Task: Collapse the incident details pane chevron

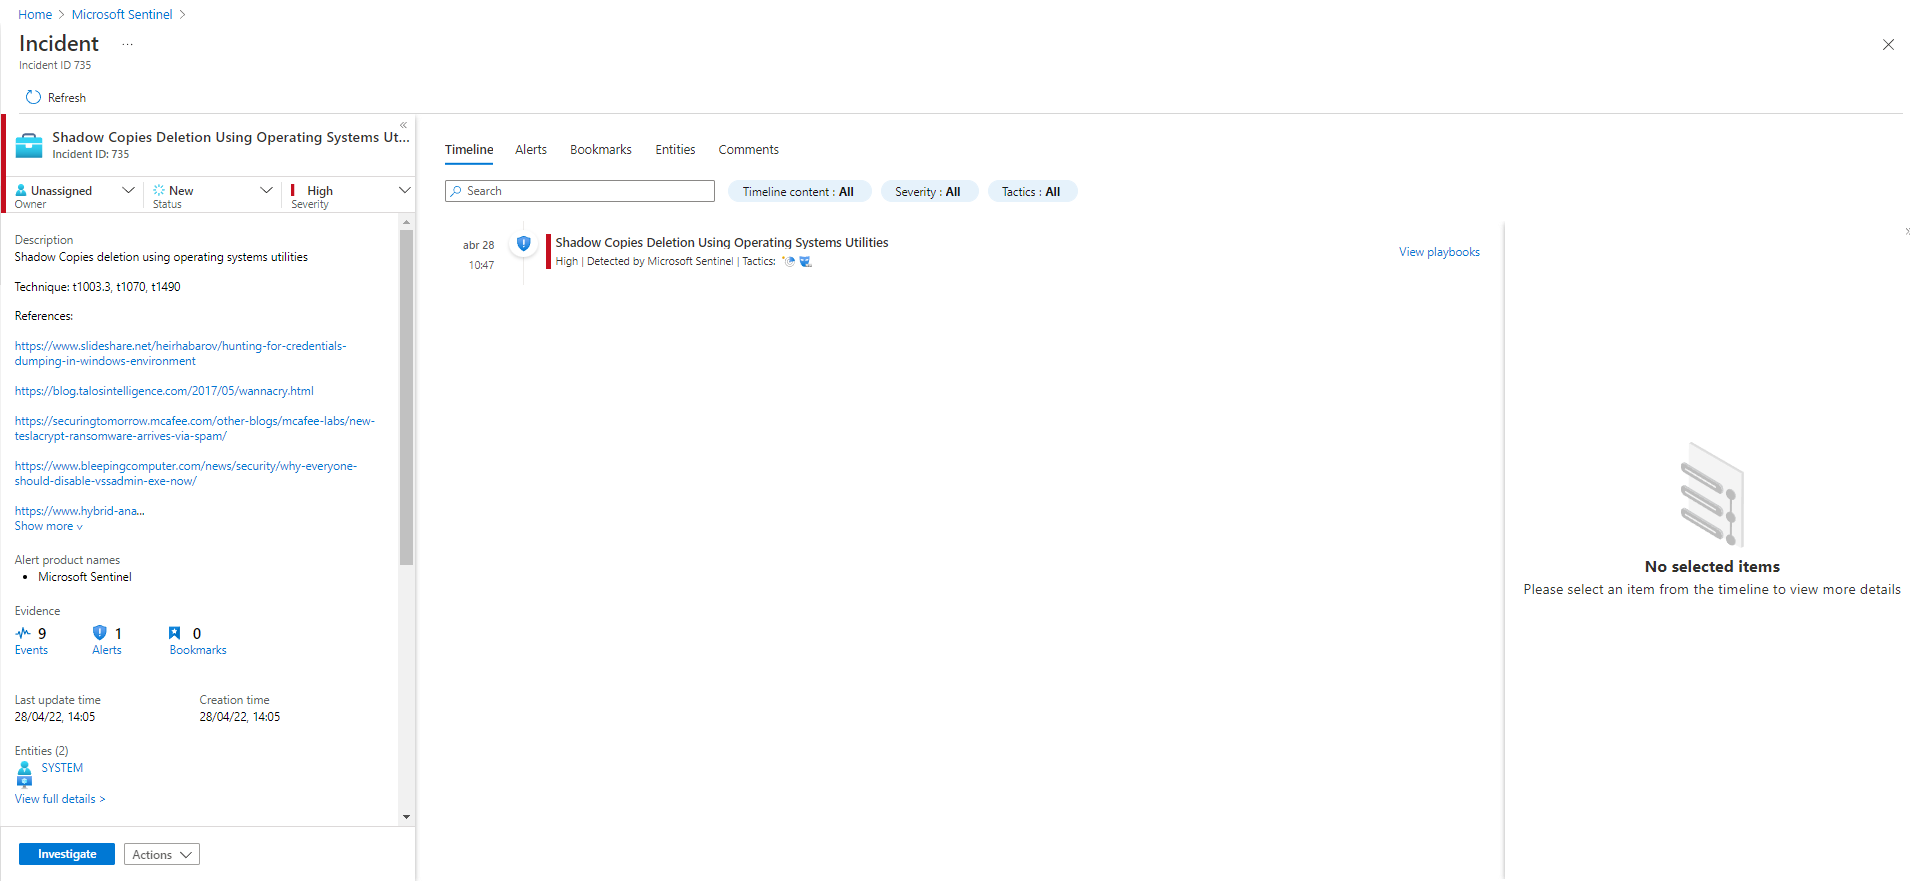Action: 404,125
